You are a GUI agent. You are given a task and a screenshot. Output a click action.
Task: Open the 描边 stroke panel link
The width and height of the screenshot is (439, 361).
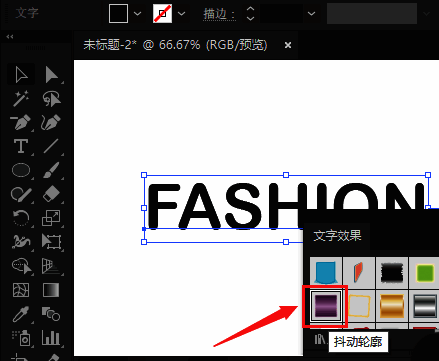click(219, 14)
